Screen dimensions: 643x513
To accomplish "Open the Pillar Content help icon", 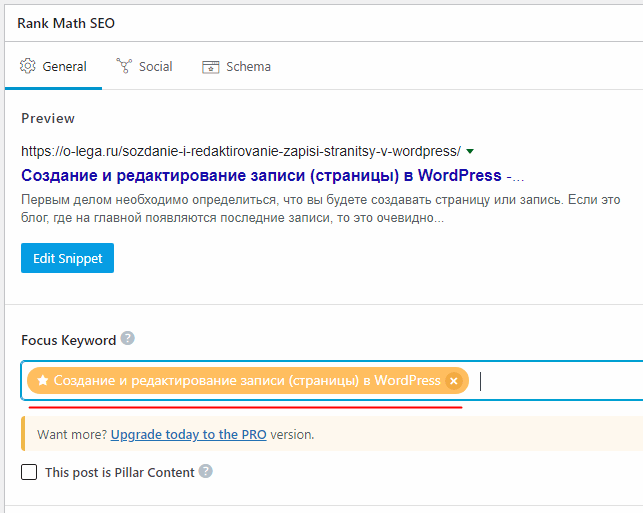I will pyautogui.click(x=206, y=471).
